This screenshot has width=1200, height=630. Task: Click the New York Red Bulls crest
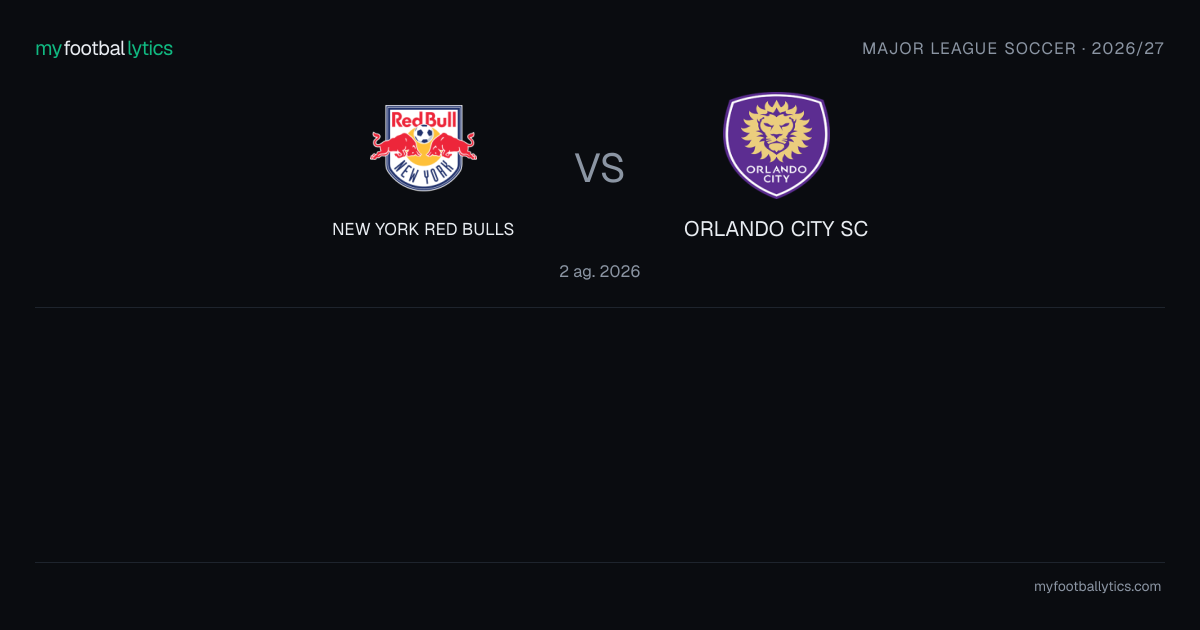[x=423, y=147]
